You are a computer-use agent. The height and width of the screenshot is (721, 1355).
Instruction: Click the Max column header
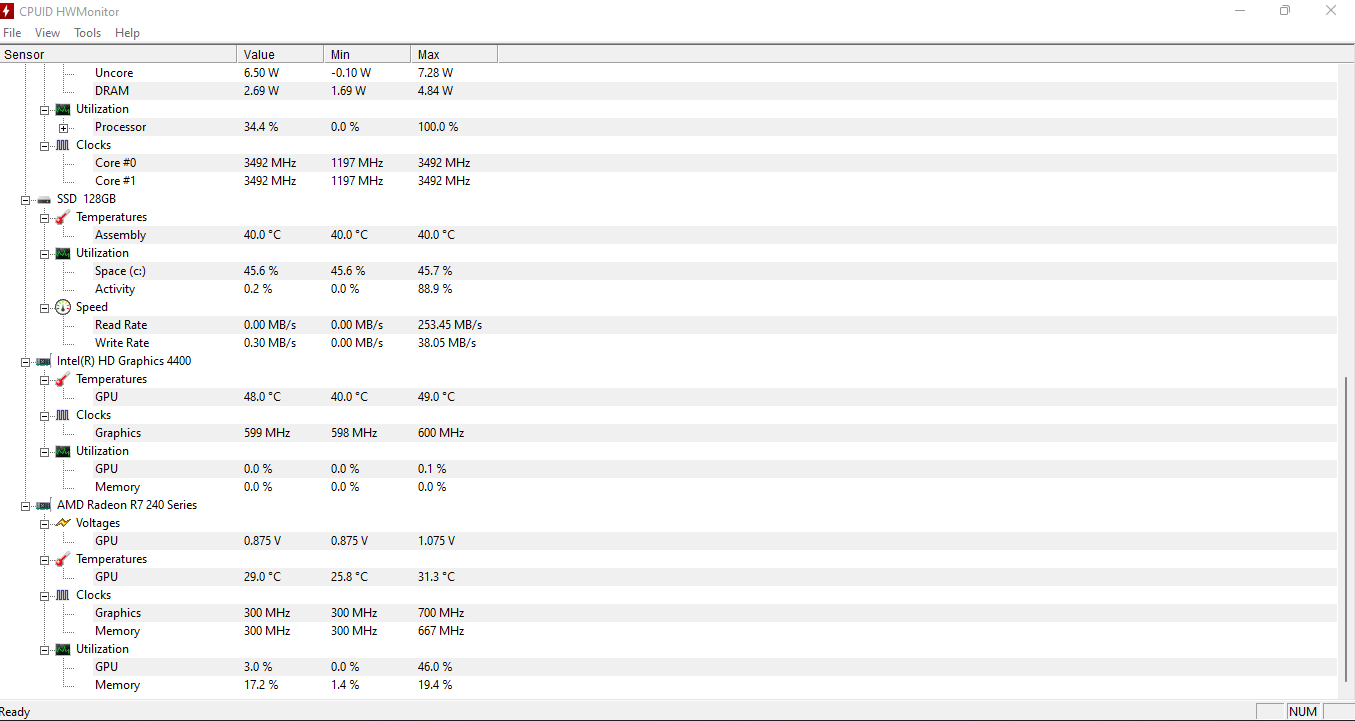click(453, 54)
